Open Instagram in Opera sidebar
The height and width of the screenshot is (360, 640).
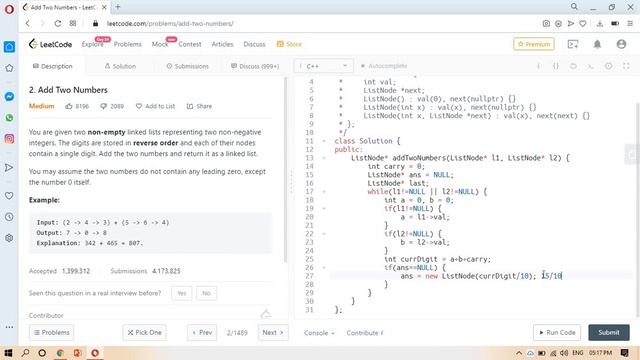[9, 139]
